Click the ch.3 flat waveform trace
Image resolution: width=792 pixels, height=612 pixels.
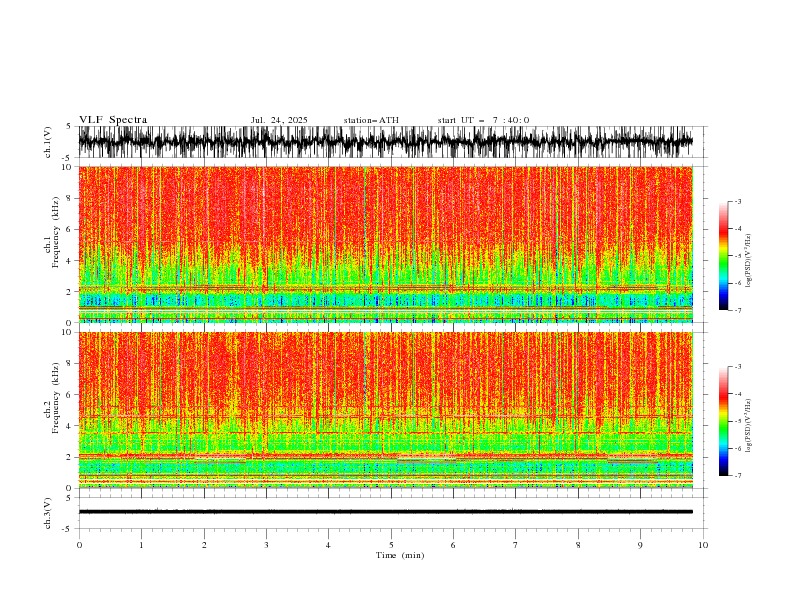(x=386, y=512)
